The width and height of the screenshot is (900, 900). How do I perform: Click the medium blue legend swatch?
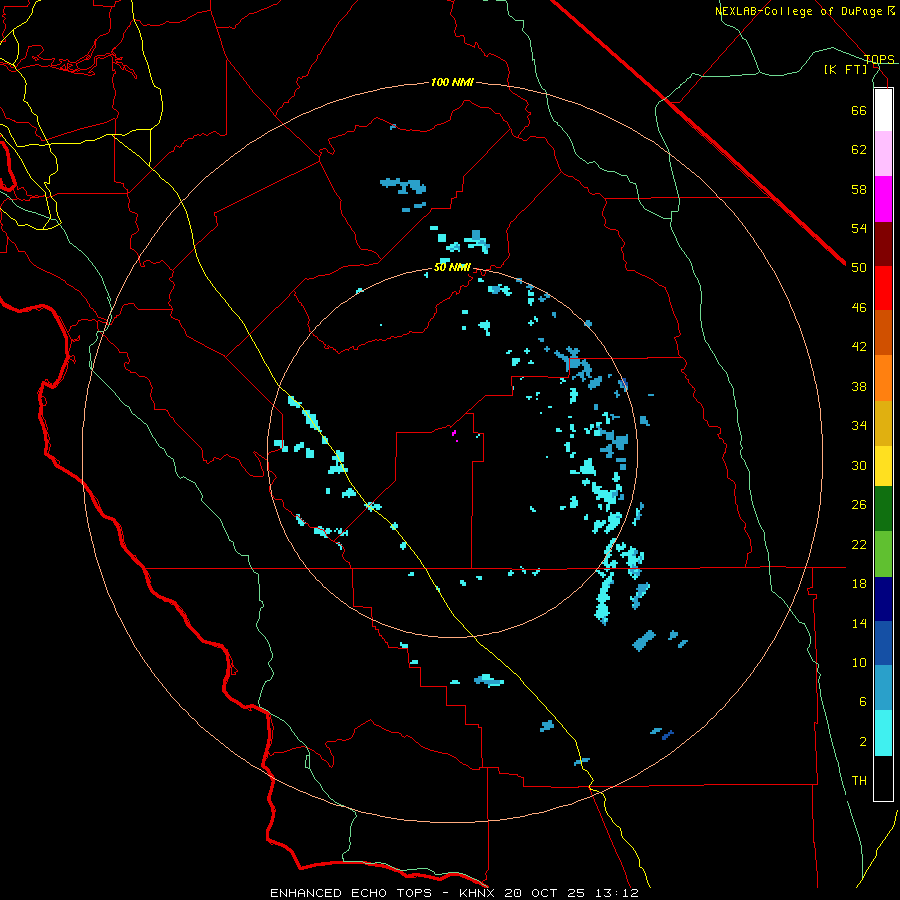point(883,643)
